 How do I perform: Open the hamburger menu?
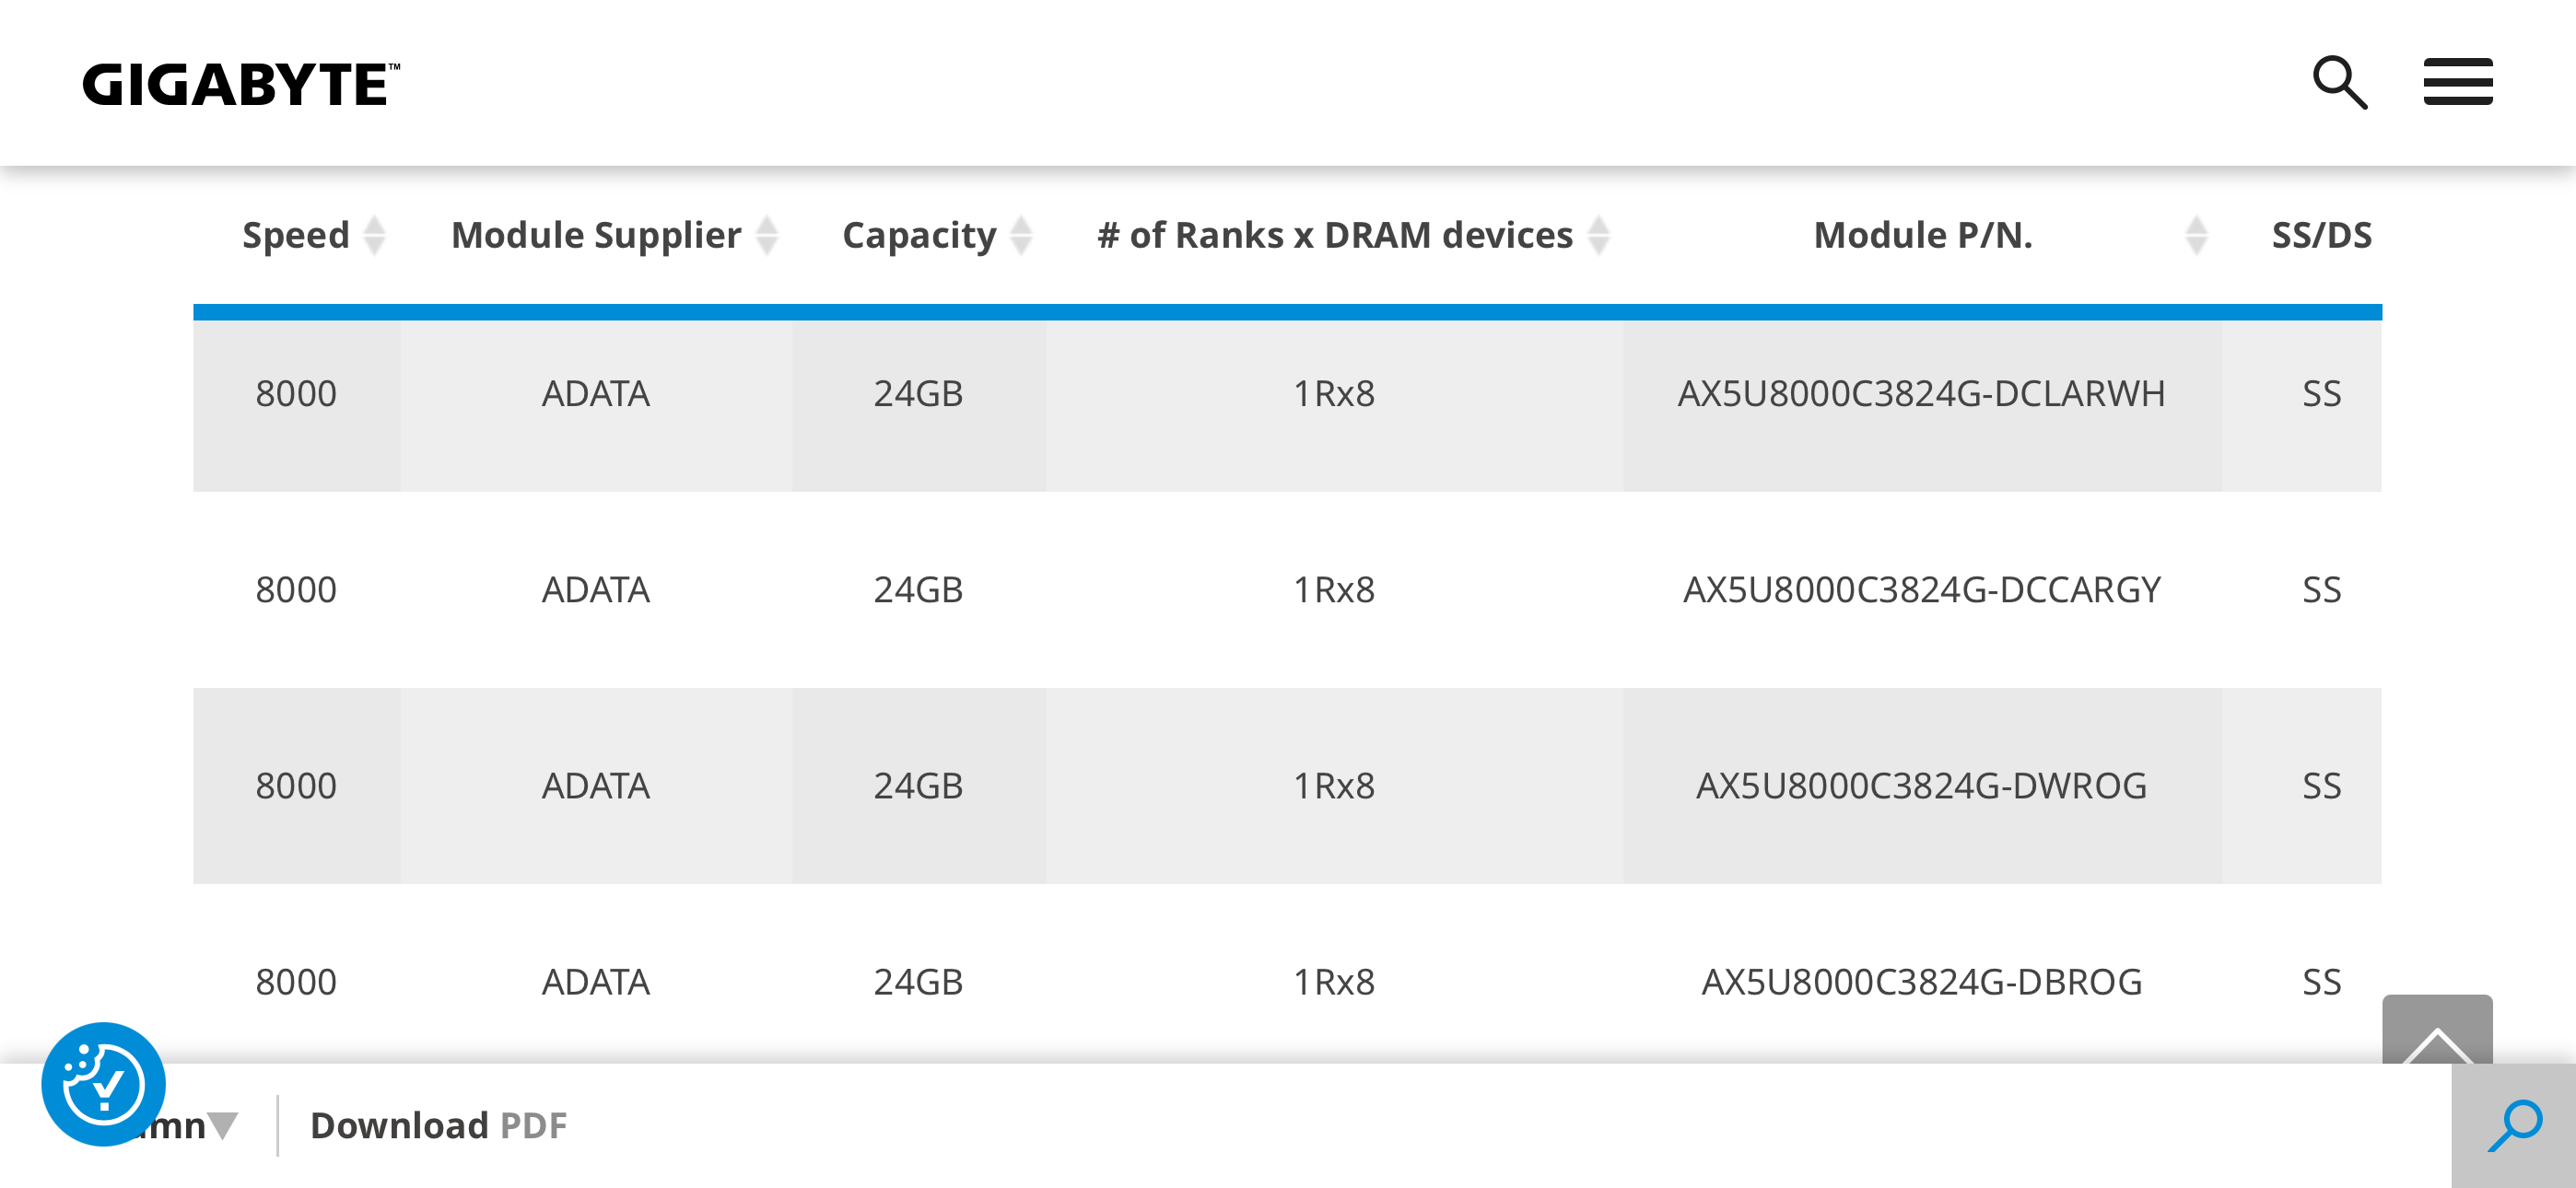click(x=2458, y=82)
